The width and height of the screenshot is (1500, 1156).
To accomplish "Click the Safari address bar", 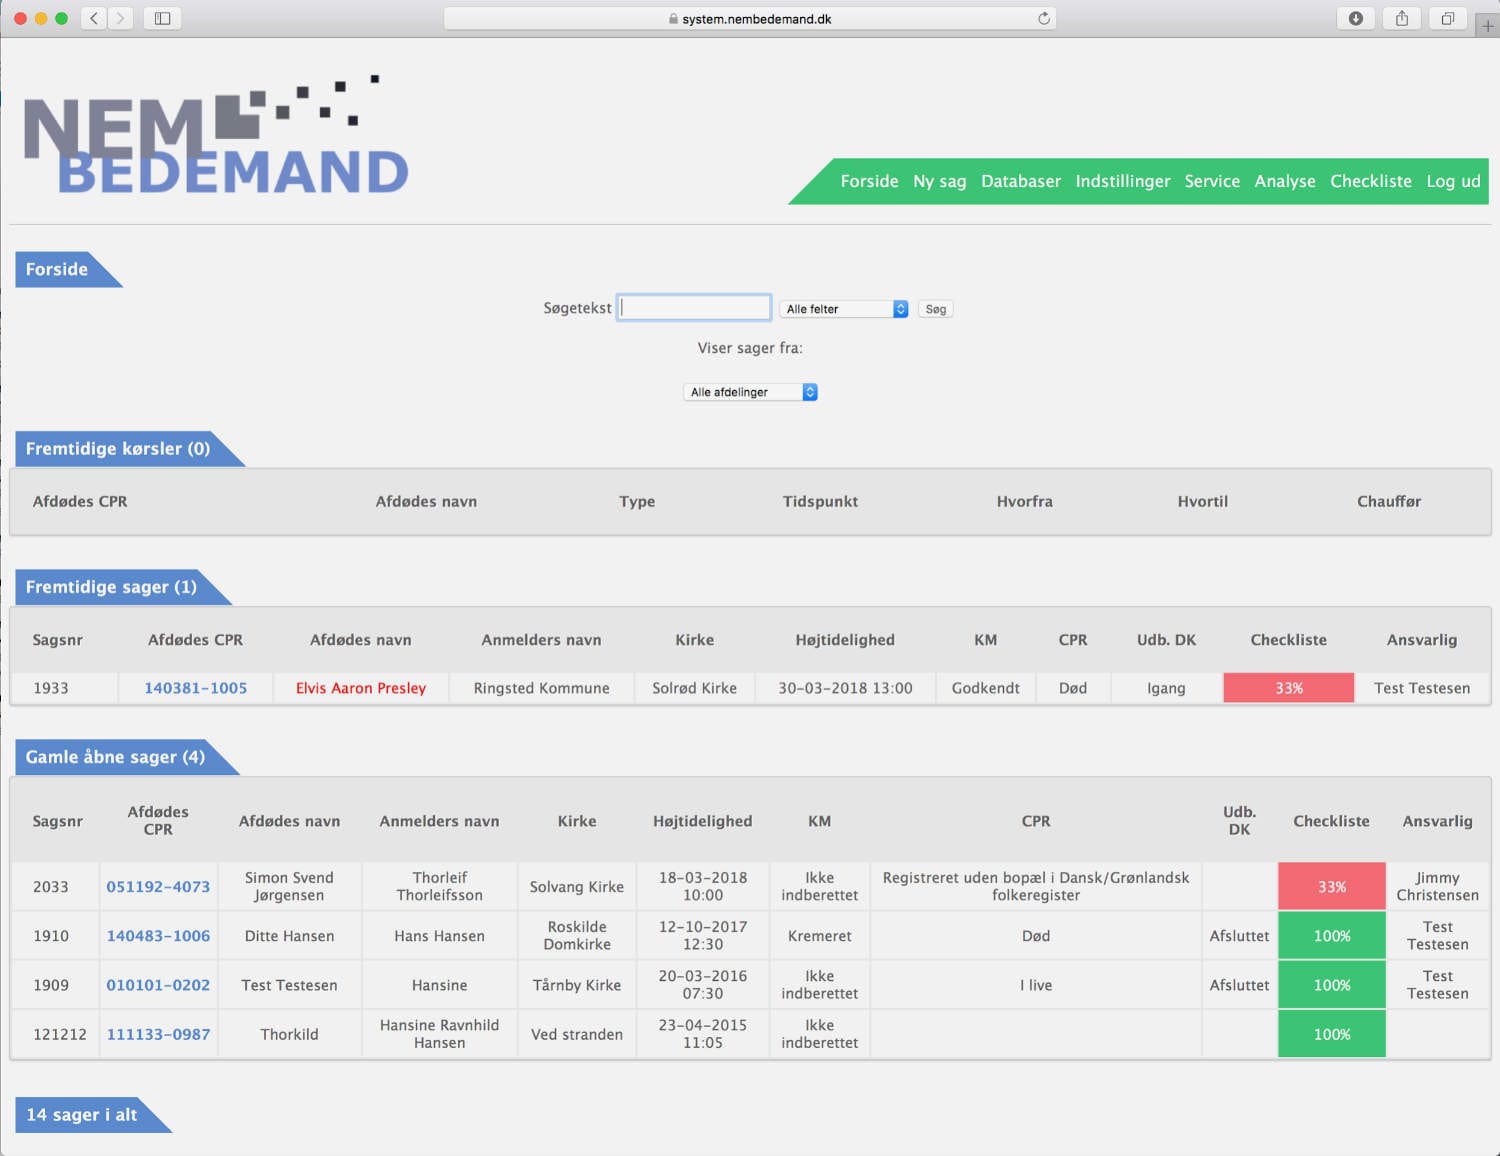I will (750, 18).
